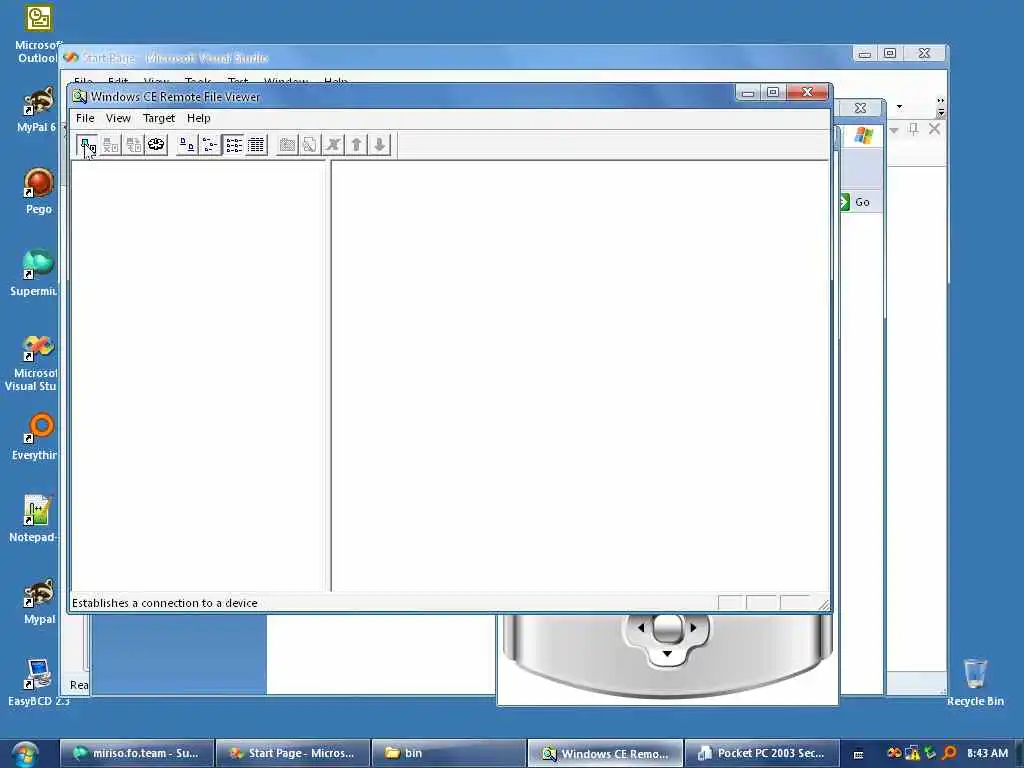
Task: Select the Details view toolbar icon
Action: [257, 145]
